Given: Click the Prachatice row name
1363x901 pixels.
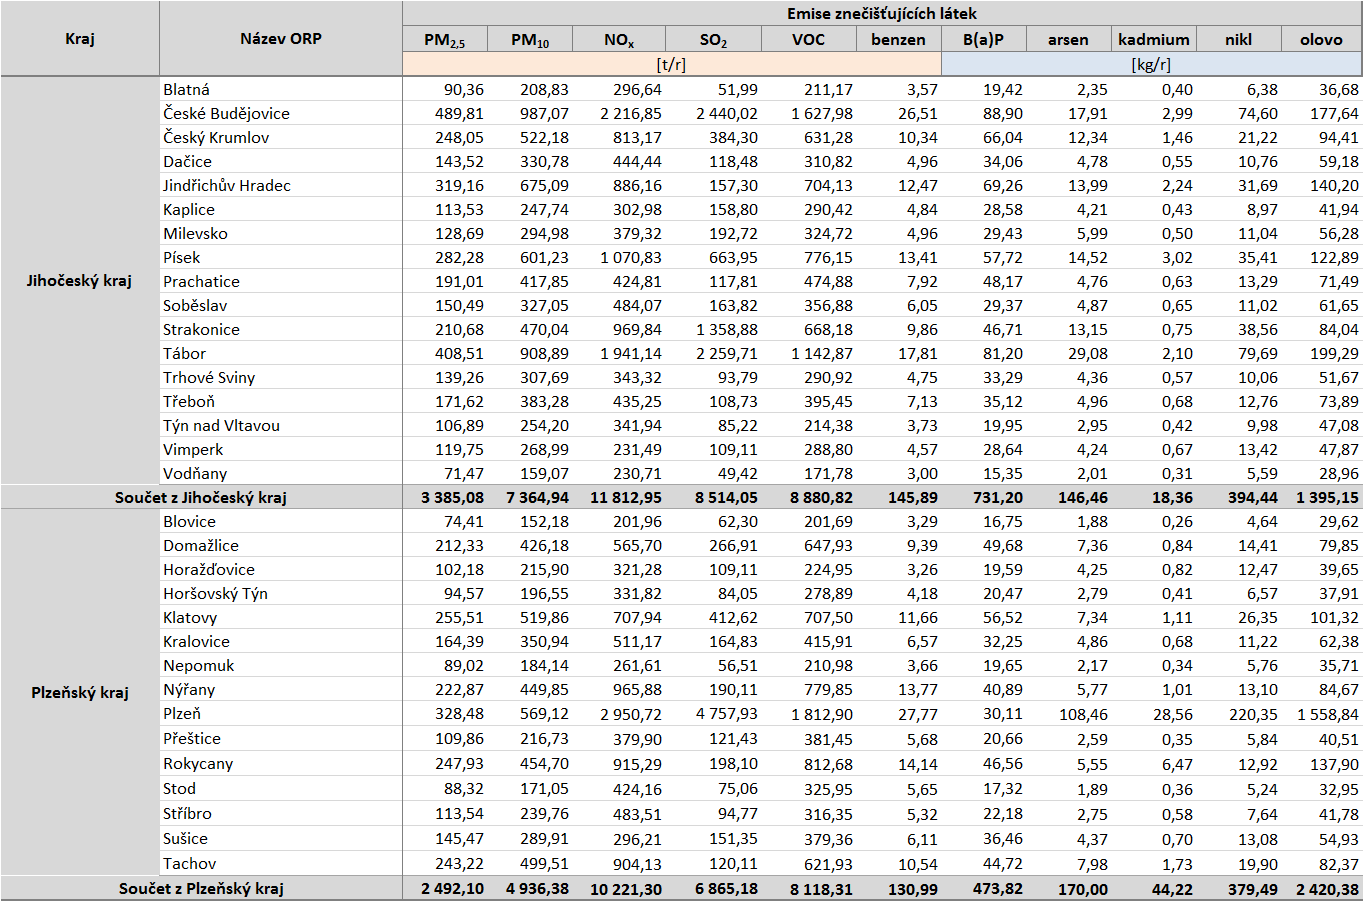Looking at the screenshot, I should tap(202, 282).
